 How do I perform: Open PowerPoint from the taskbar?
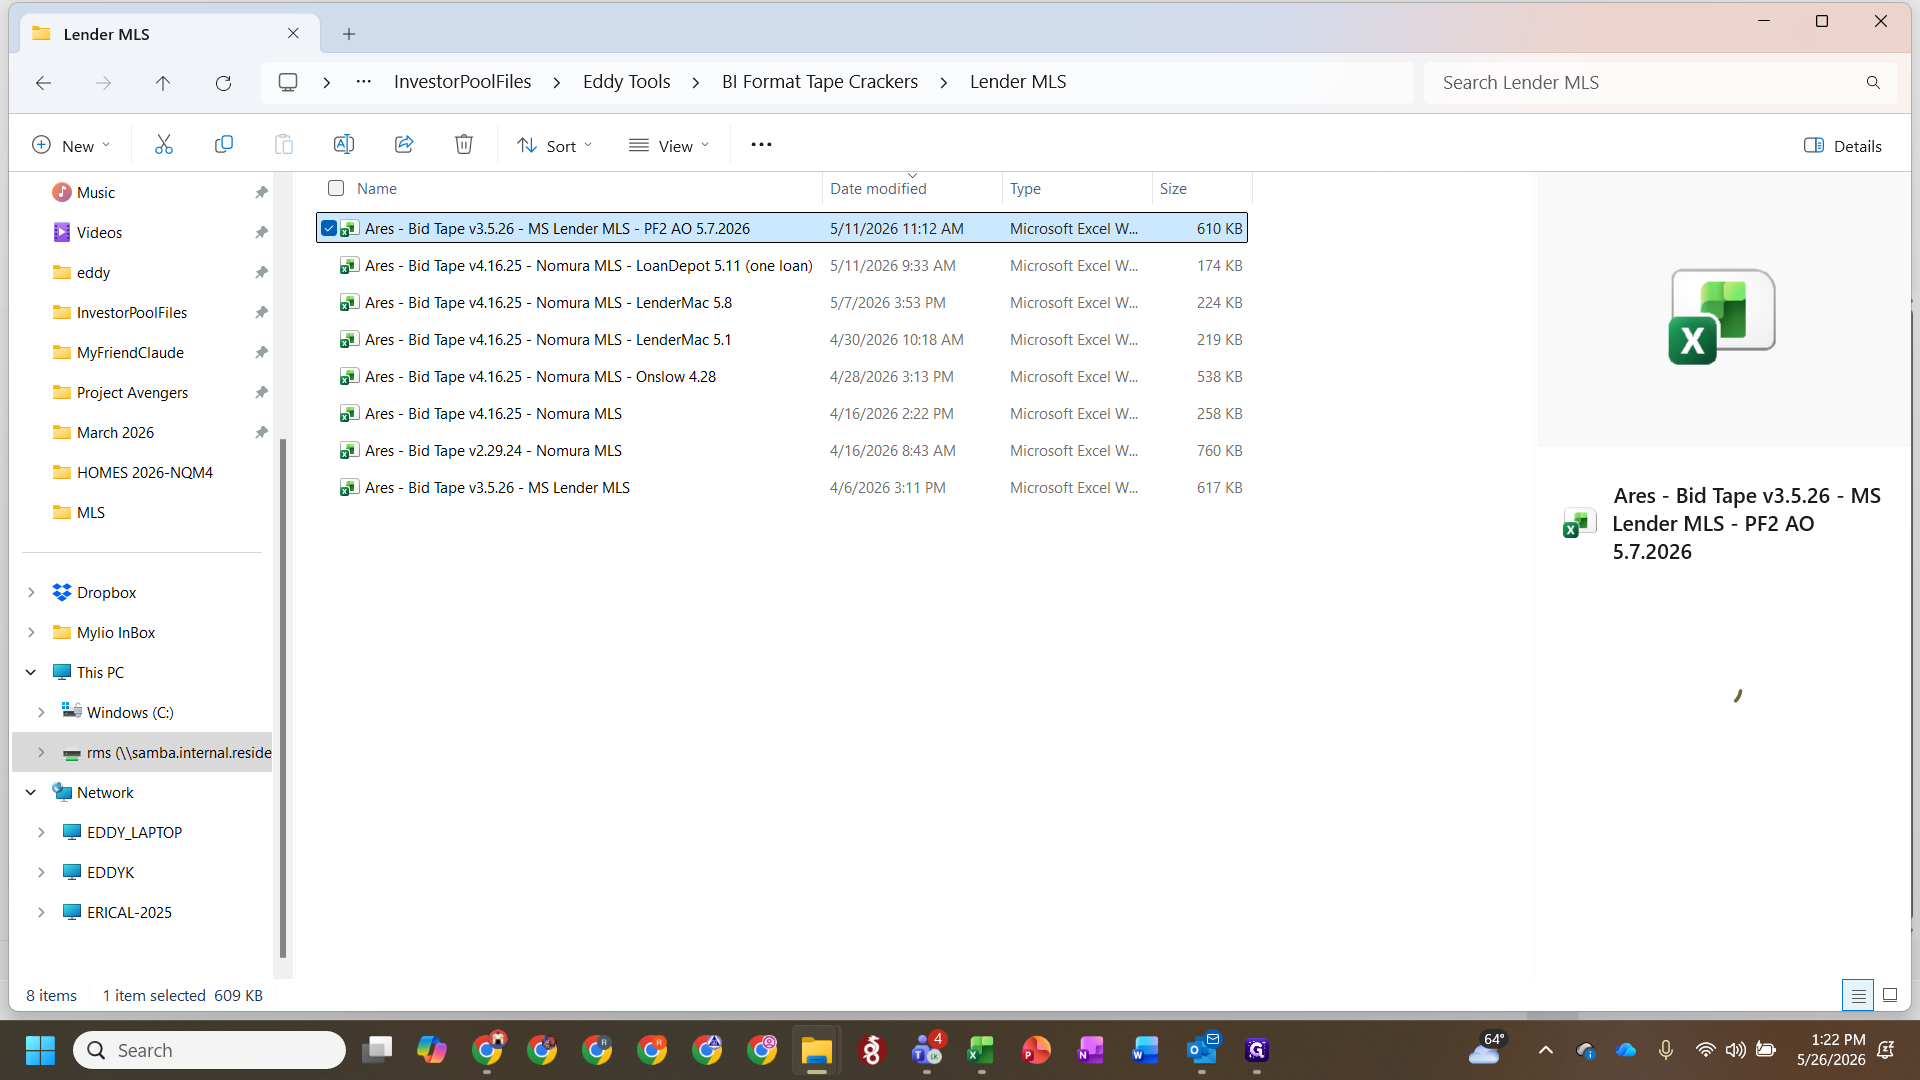coord(1036,1050)
